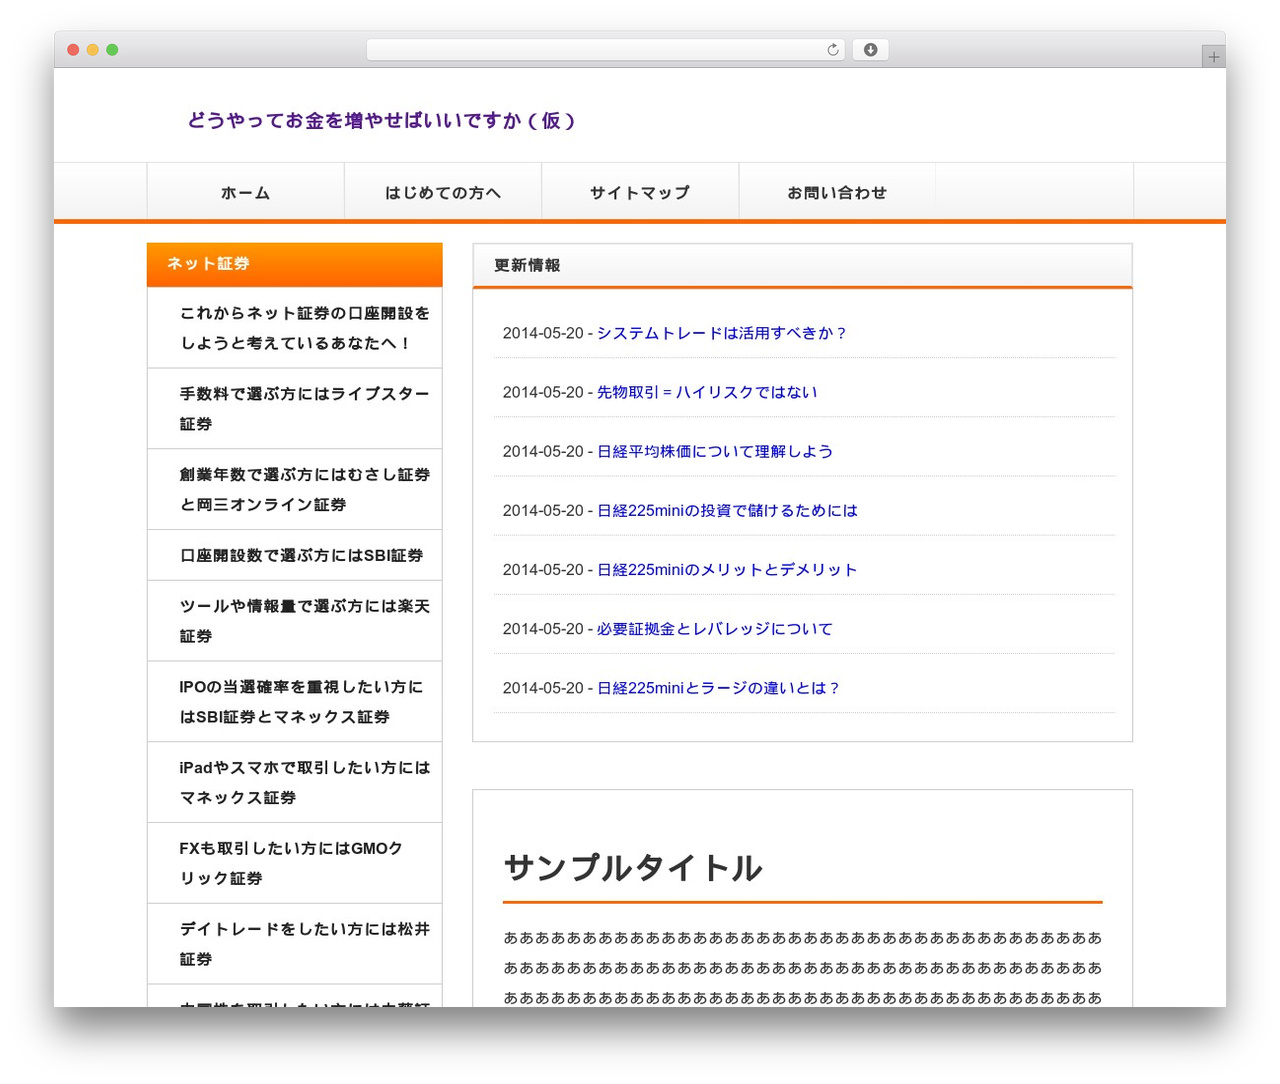The width and height of the screenshot is (1280, 1084).
Task: Add a new tab with the plus button
Action: [x=1213, y=57]
